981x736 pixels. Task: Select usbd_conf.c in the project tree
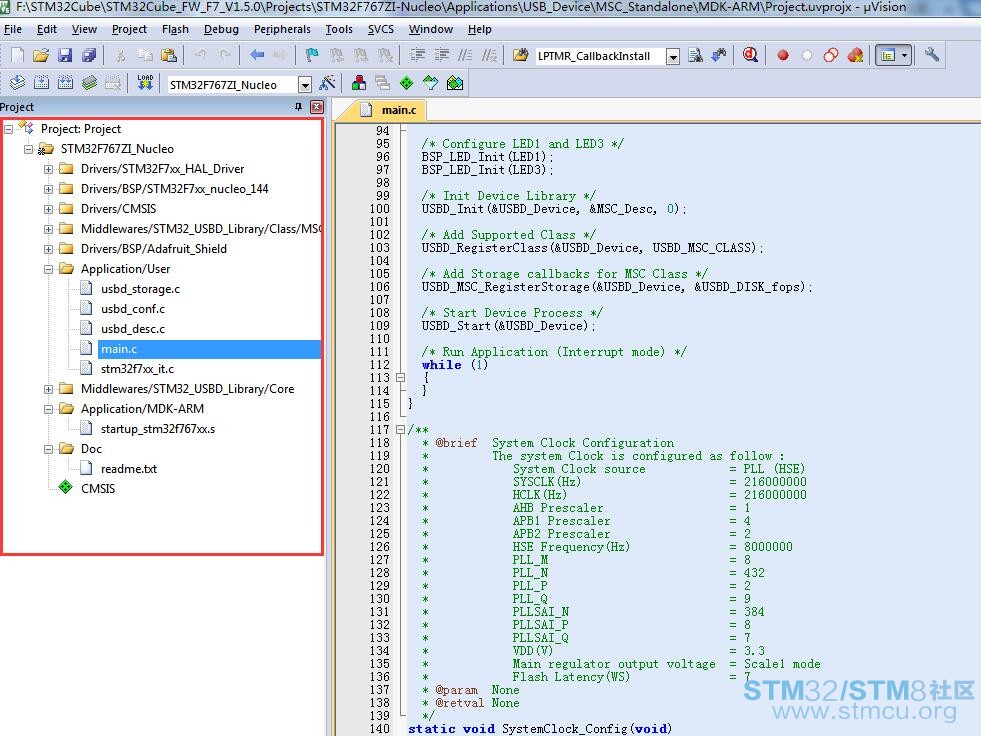coord(133,309)
